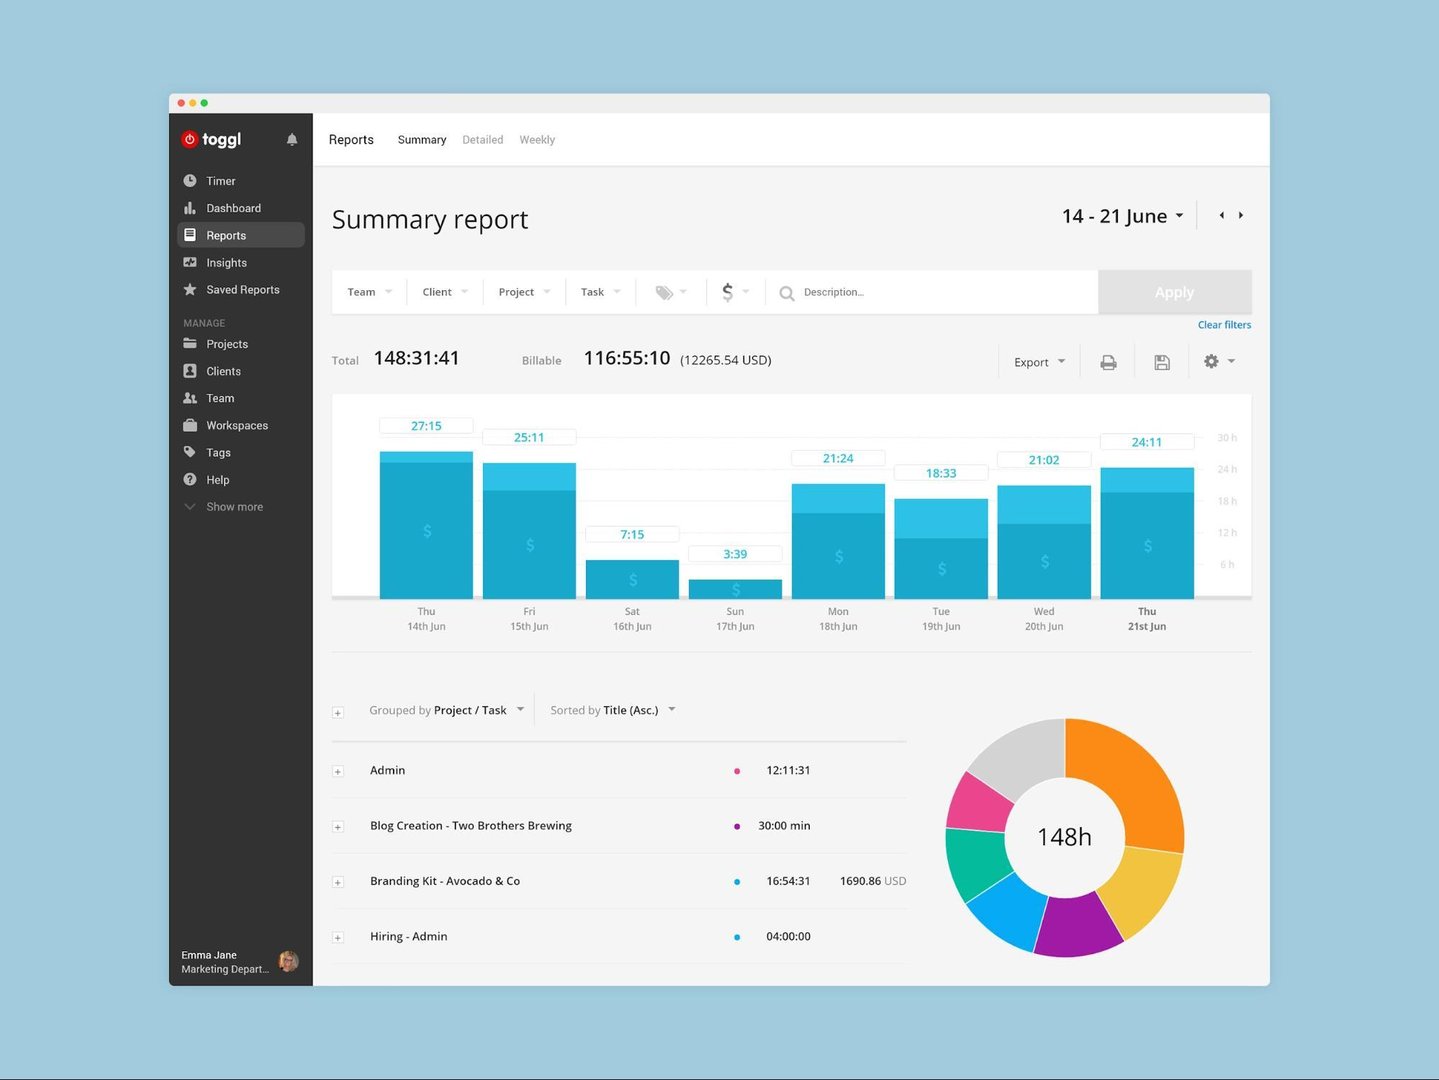This screenshot has height=1080, width=1439.
Task: Open the notifications bell
Action: pos(291,139)
